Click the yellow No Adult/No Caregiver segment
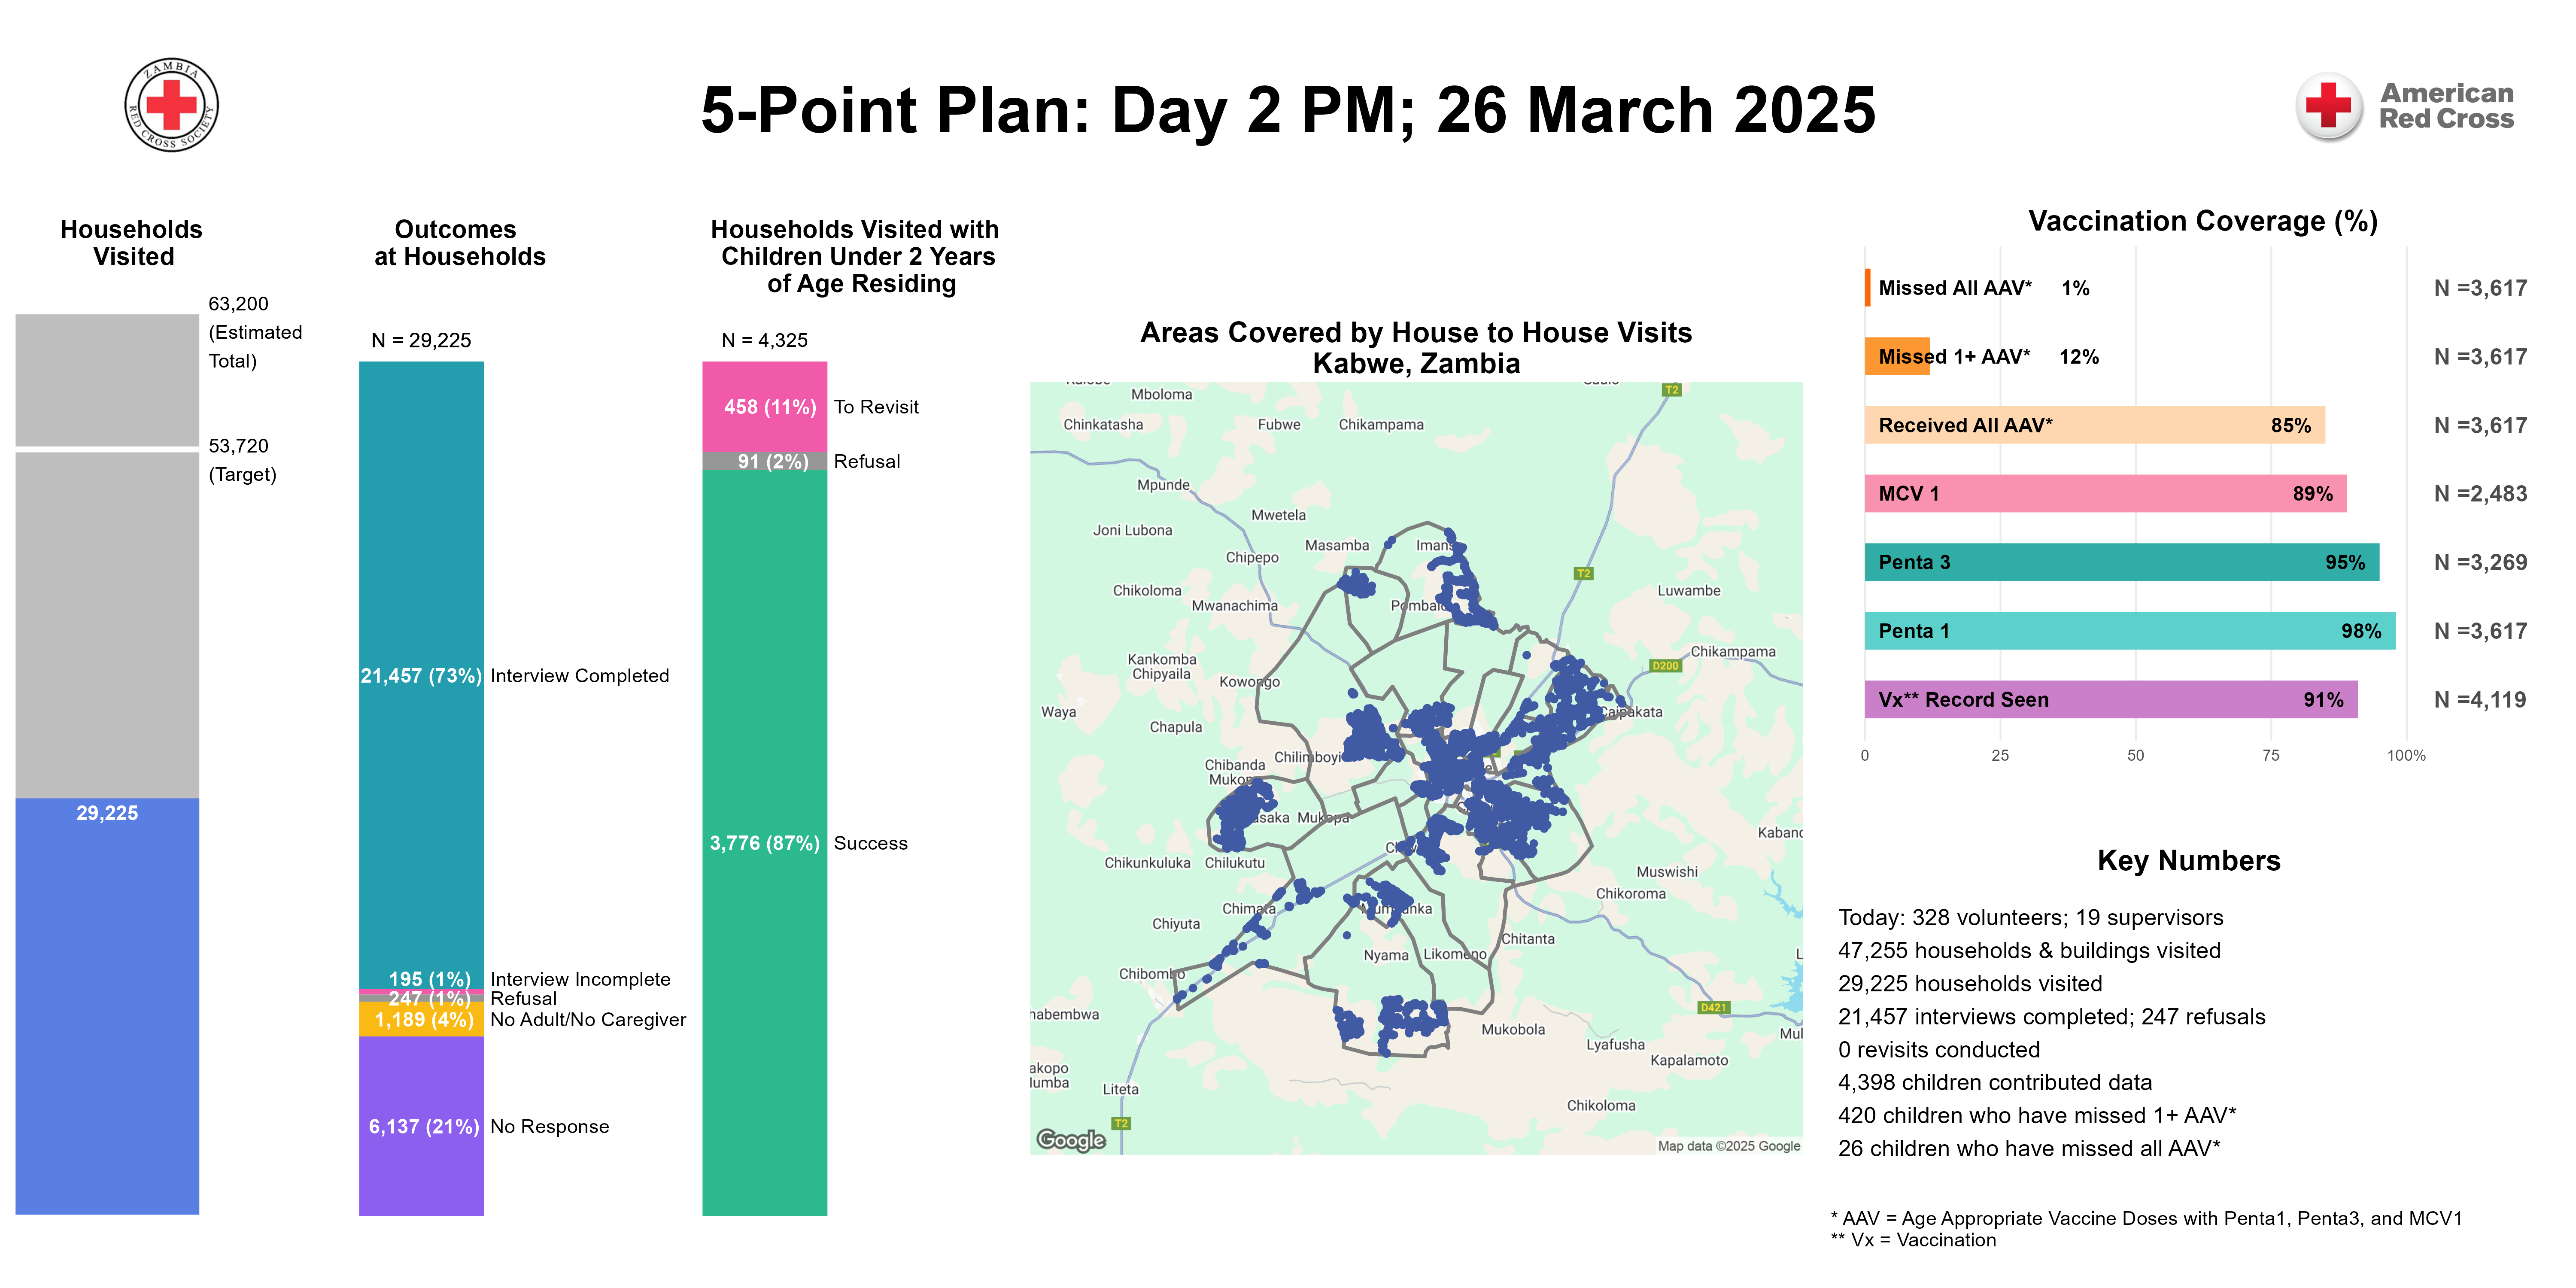This screenshot has height=1288, width=2576. pos(421,1019)
